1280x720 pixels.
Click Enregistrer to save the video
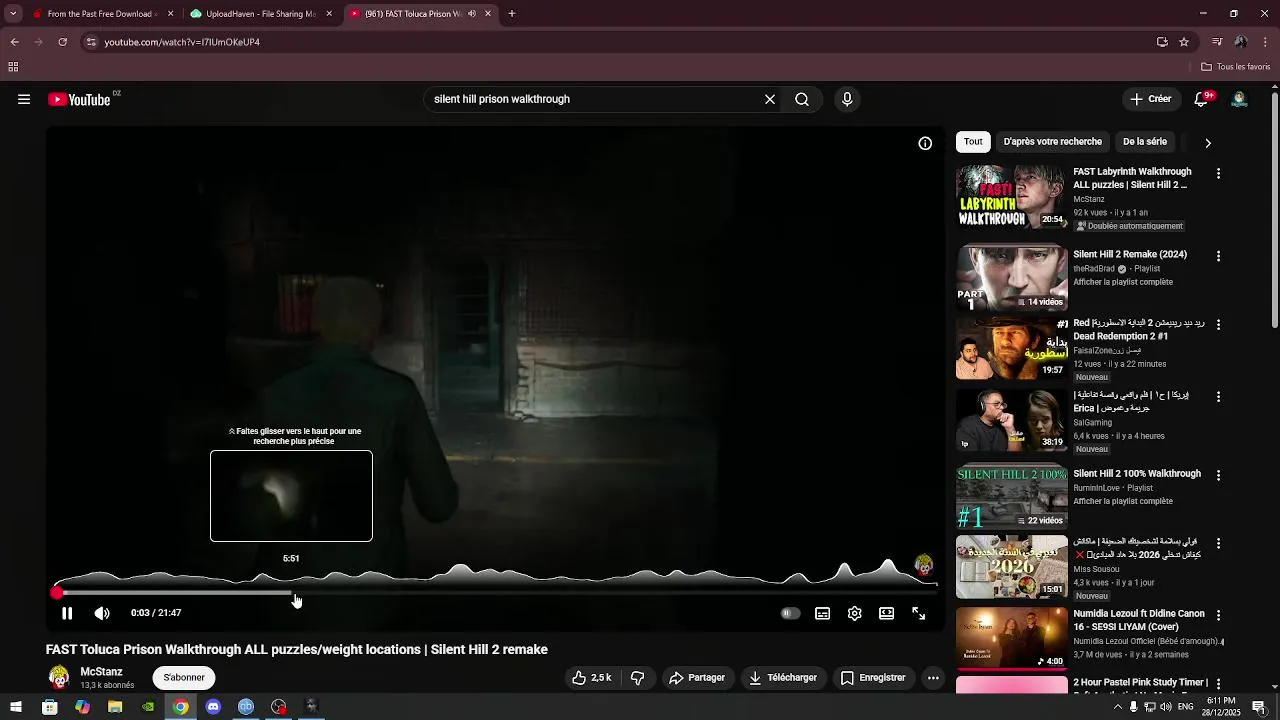point(873,677)
